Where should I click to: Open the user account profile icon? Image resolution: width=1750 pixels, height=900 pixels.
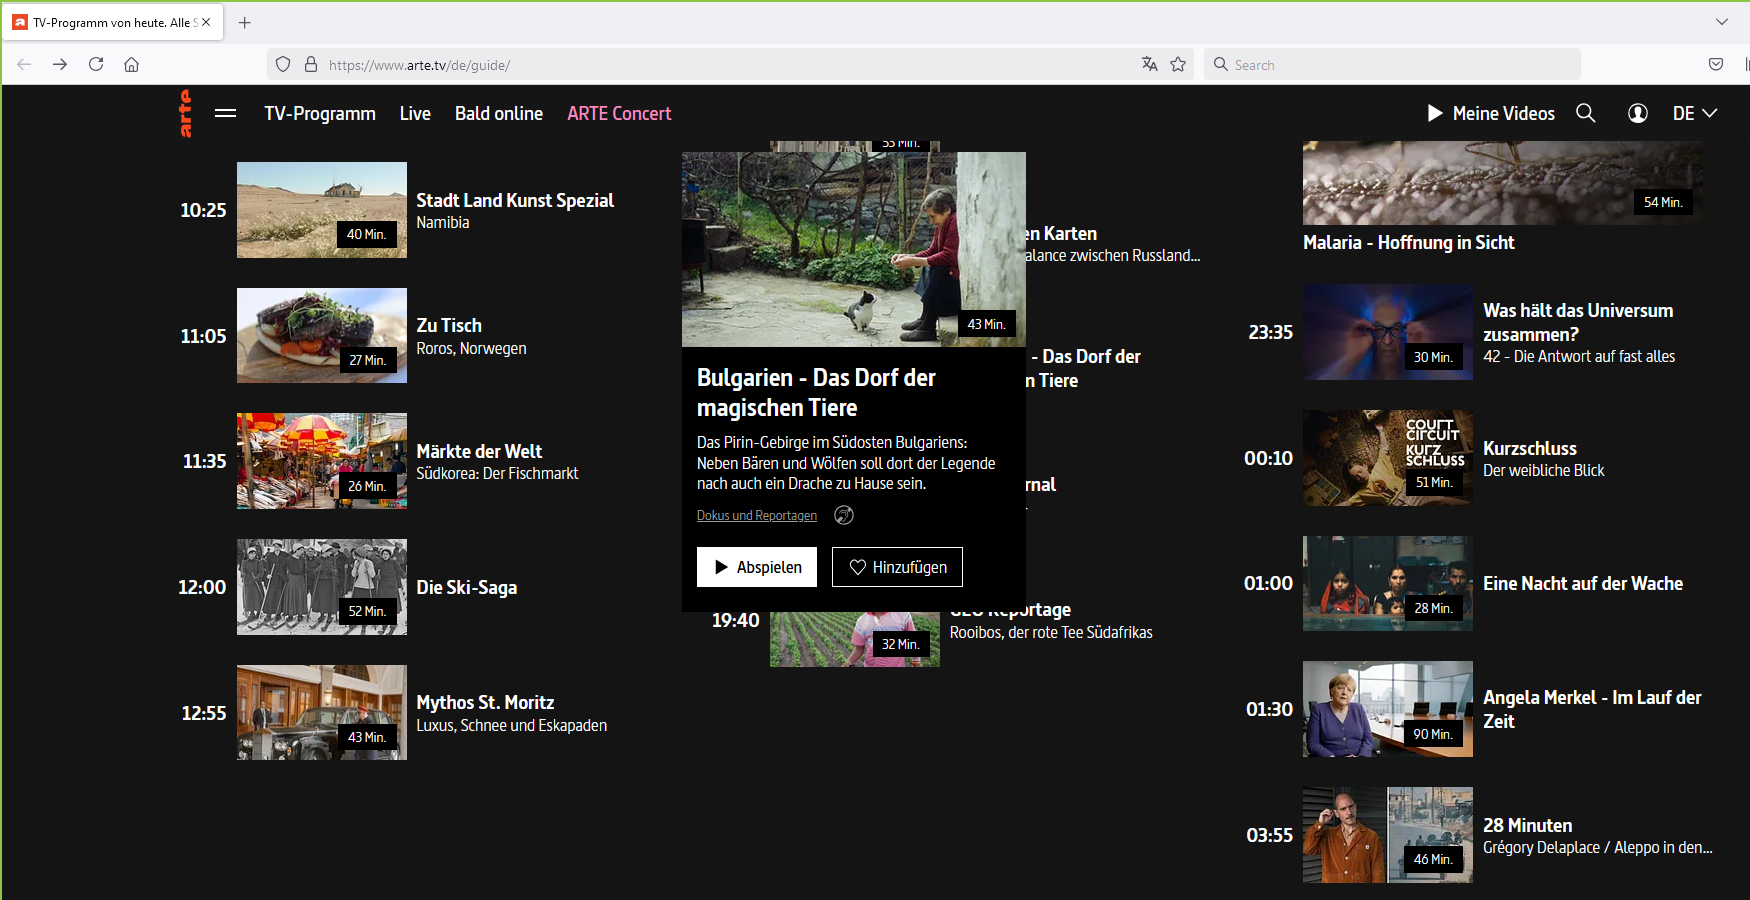pyautogui.click(x=1638, y=113)
